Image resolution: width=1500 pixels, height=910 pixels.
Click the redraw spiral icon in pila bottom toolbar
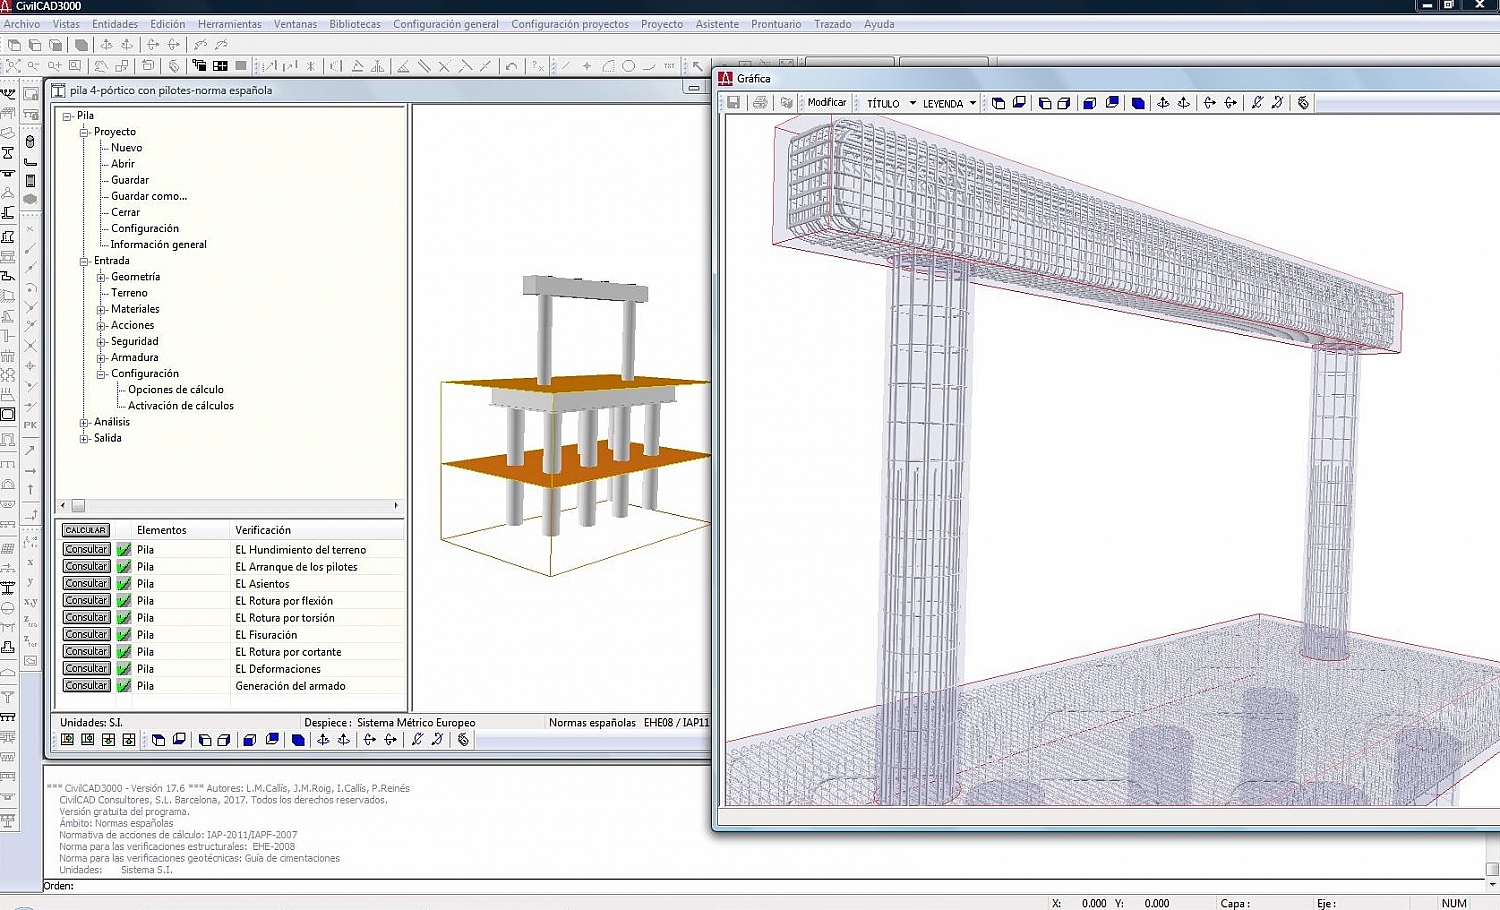(463, 740)
